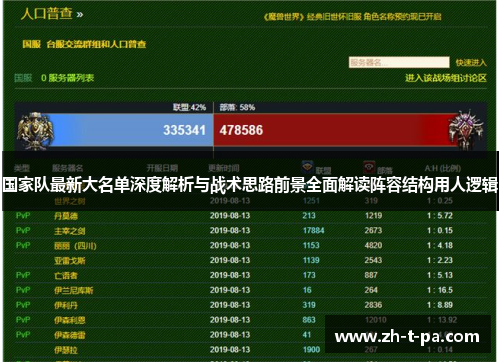
Task: Sort by the A:H (比例) column header
Action: pyautogui.click(x=443, y=168)
